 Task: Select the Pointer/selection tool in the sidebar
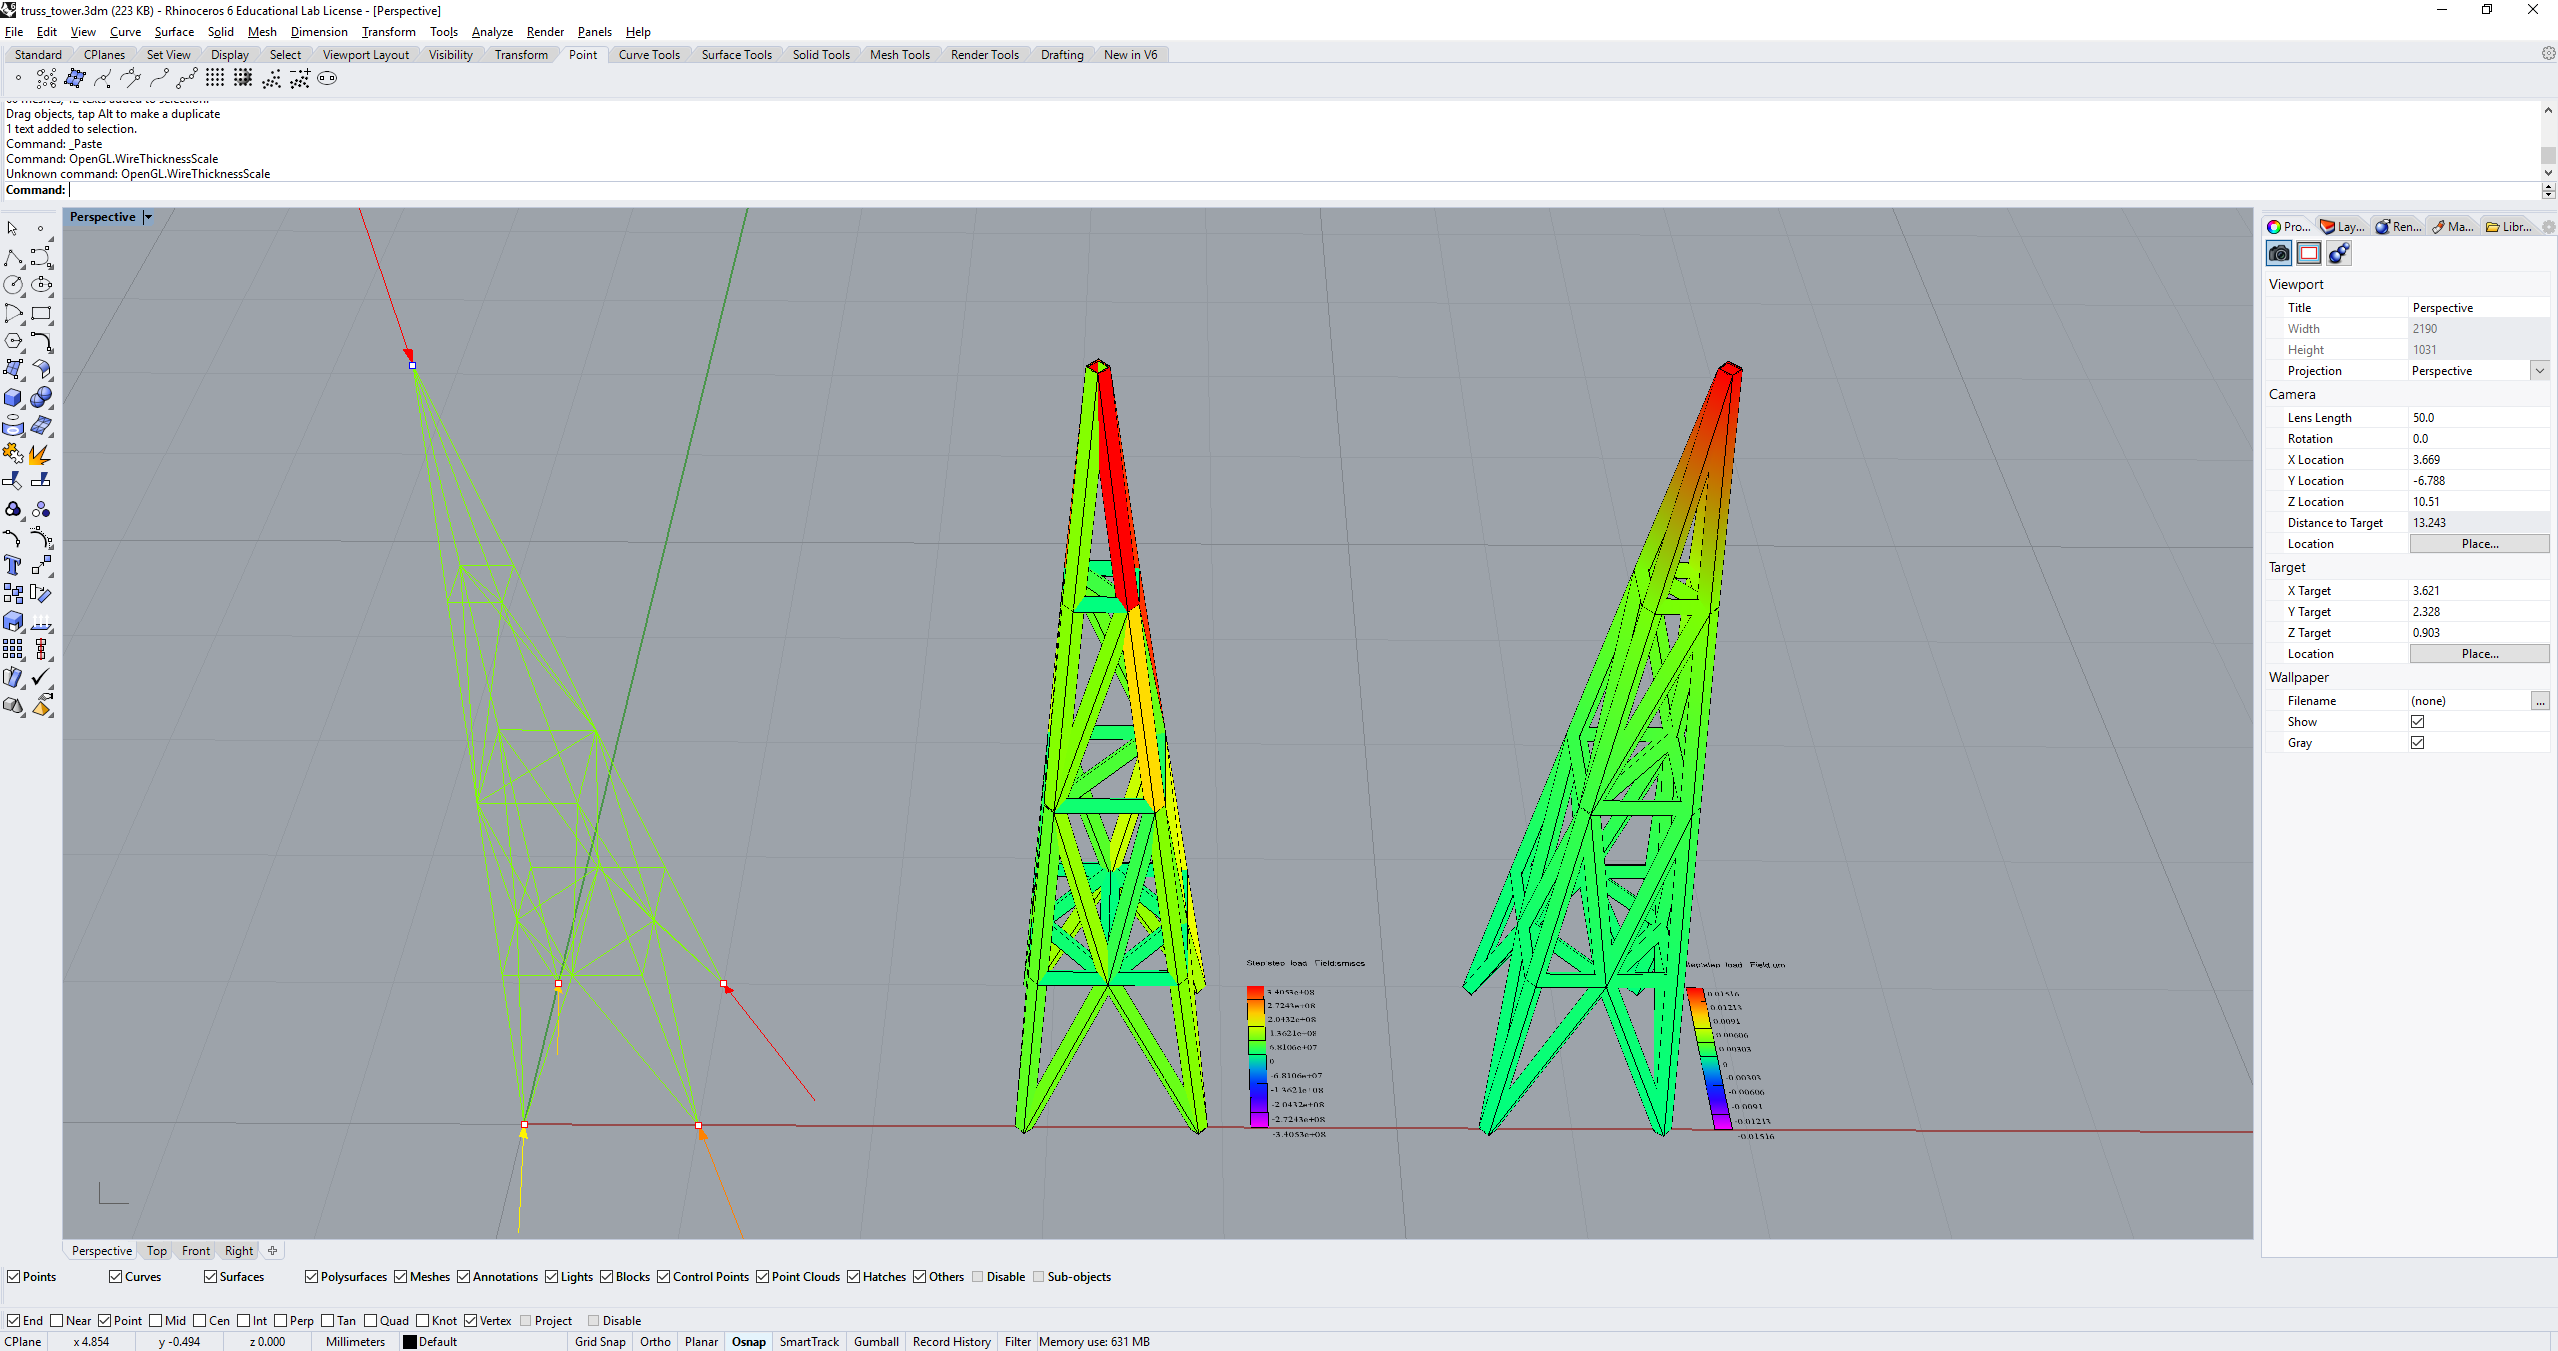pos(13,228)
